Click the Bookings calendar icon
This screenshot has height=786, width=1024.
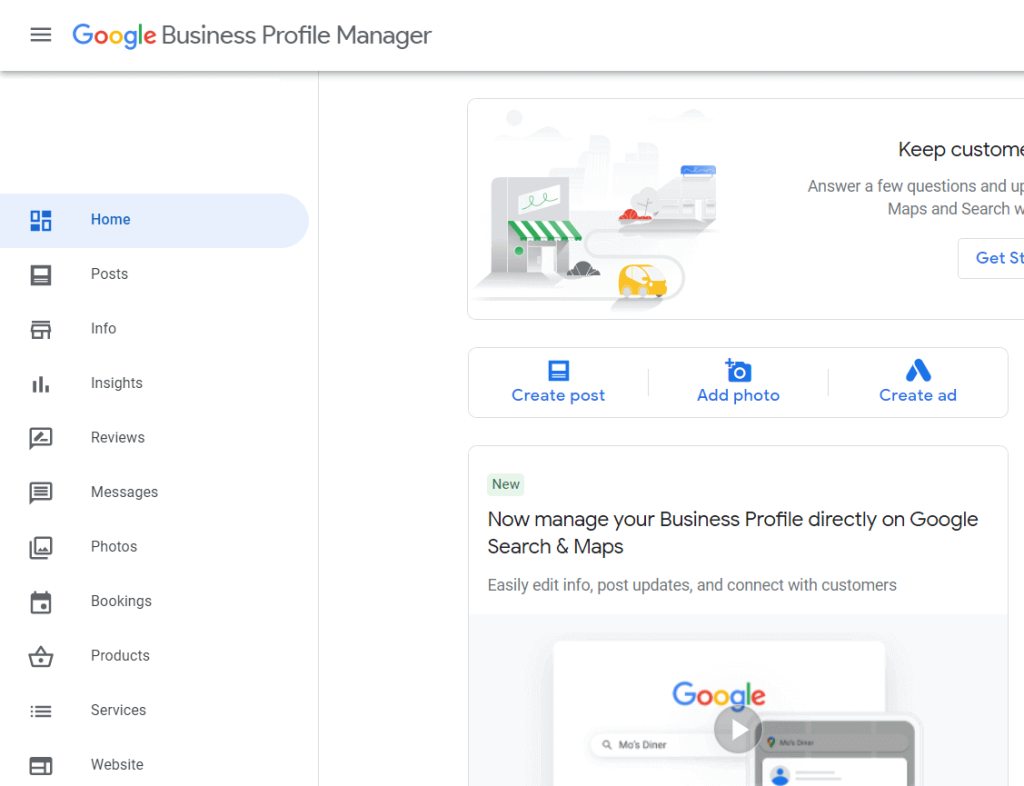click(40, 602)
